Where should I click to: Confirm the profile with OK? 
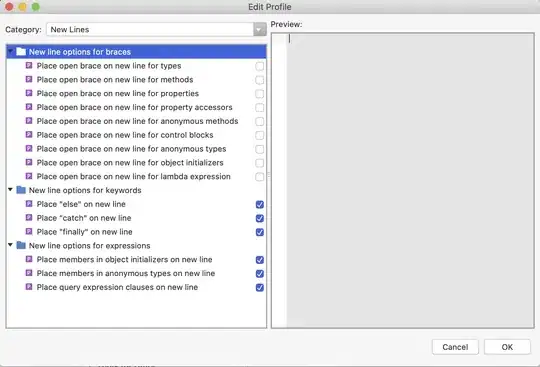507,347
